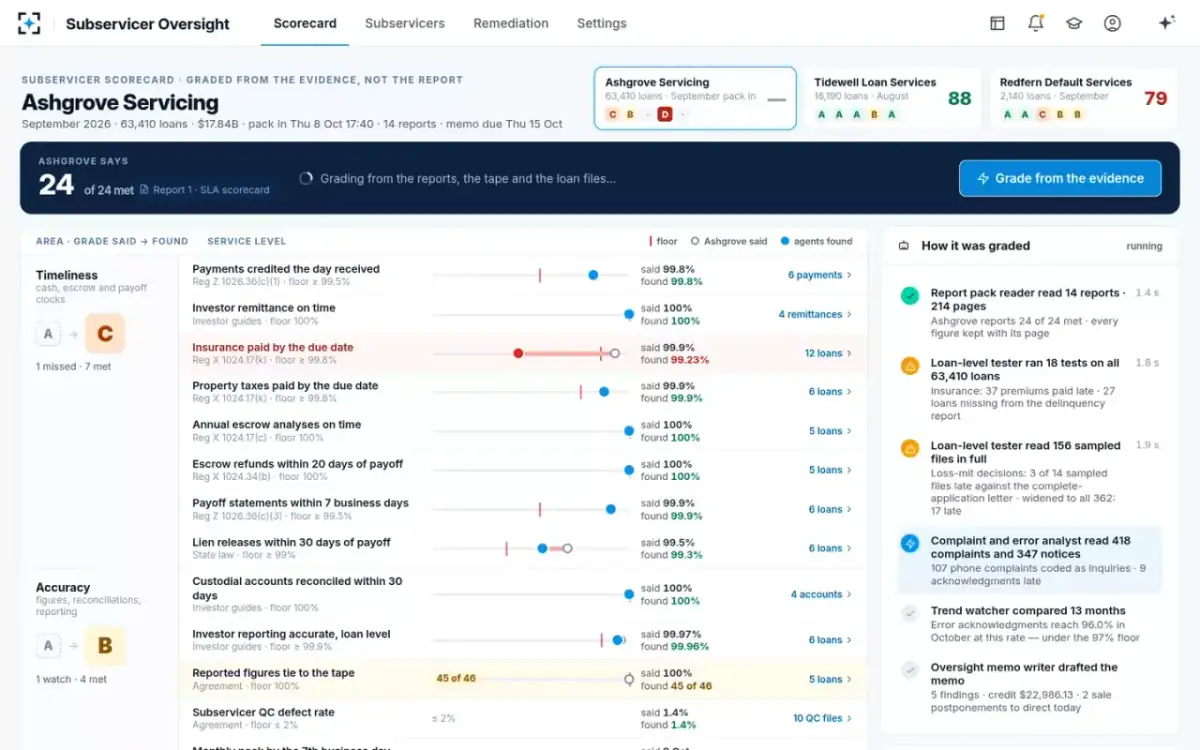Screen dimensions: 1200x750
Task: Open the layout panel icon in header
Action: [997, 23]
